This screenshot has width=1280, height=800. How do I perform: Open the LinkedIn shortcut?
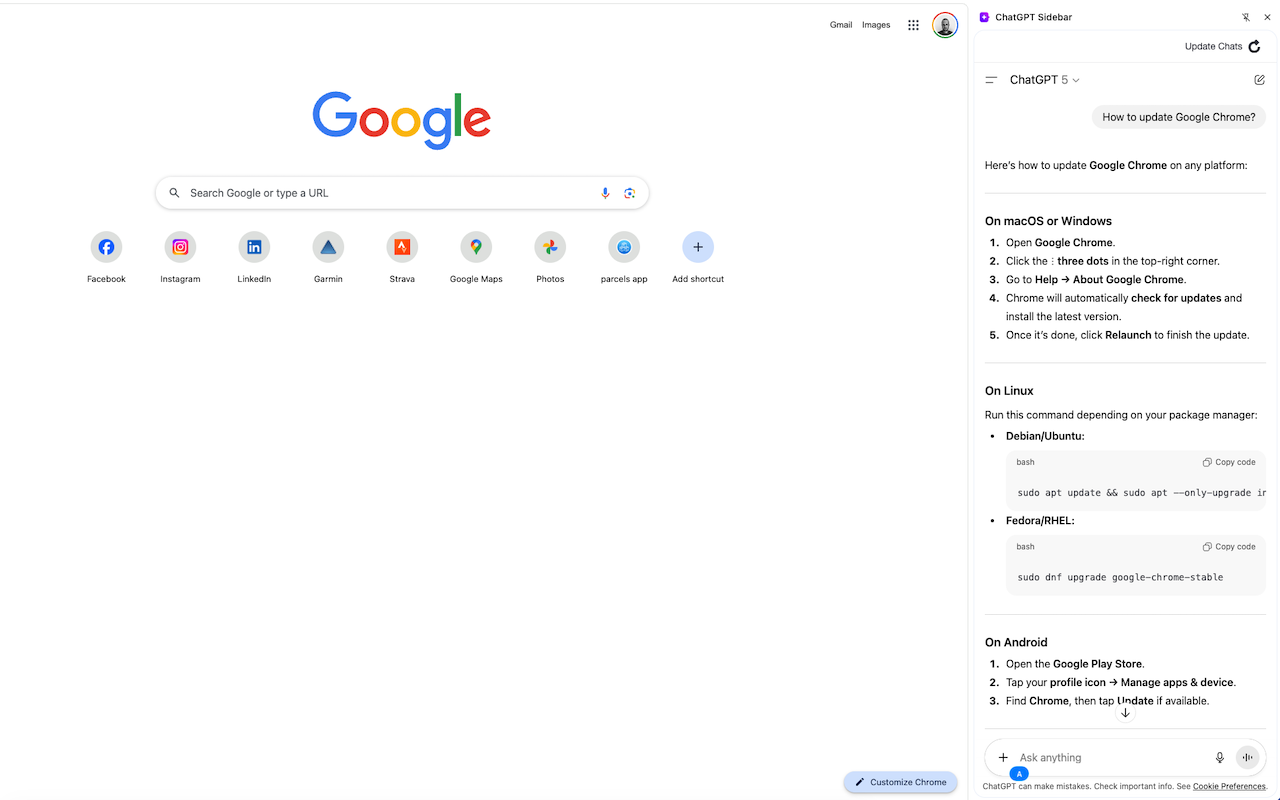point(254,247)
